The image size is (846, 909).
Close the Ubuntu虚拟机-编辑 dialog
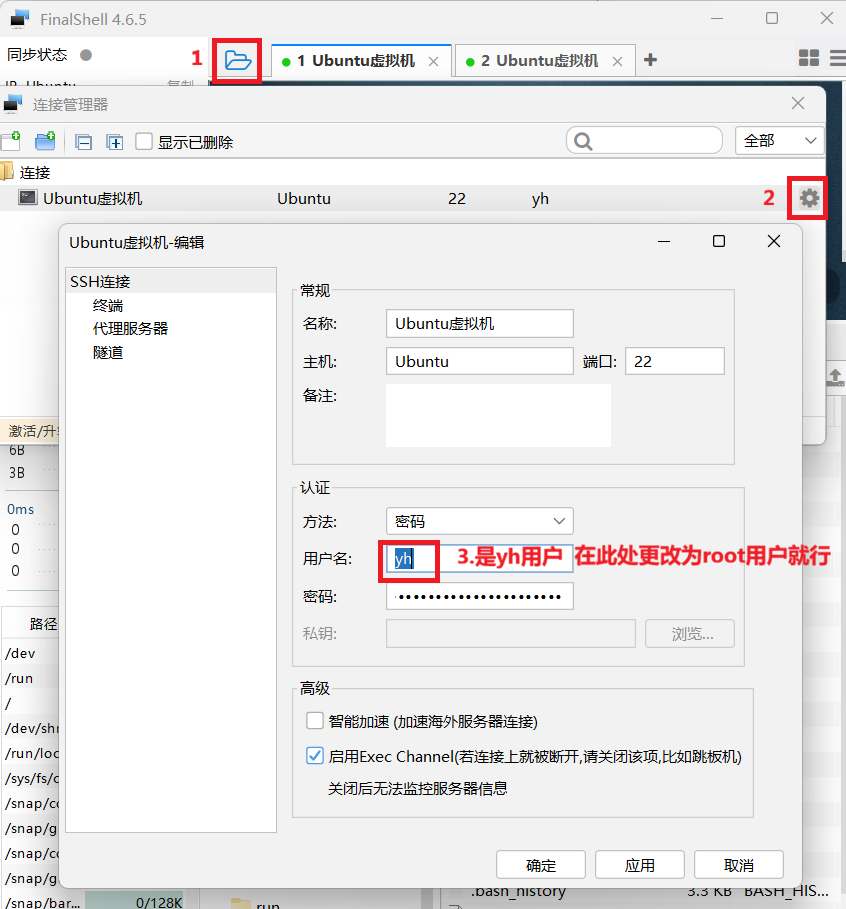(x=774, y=241)
